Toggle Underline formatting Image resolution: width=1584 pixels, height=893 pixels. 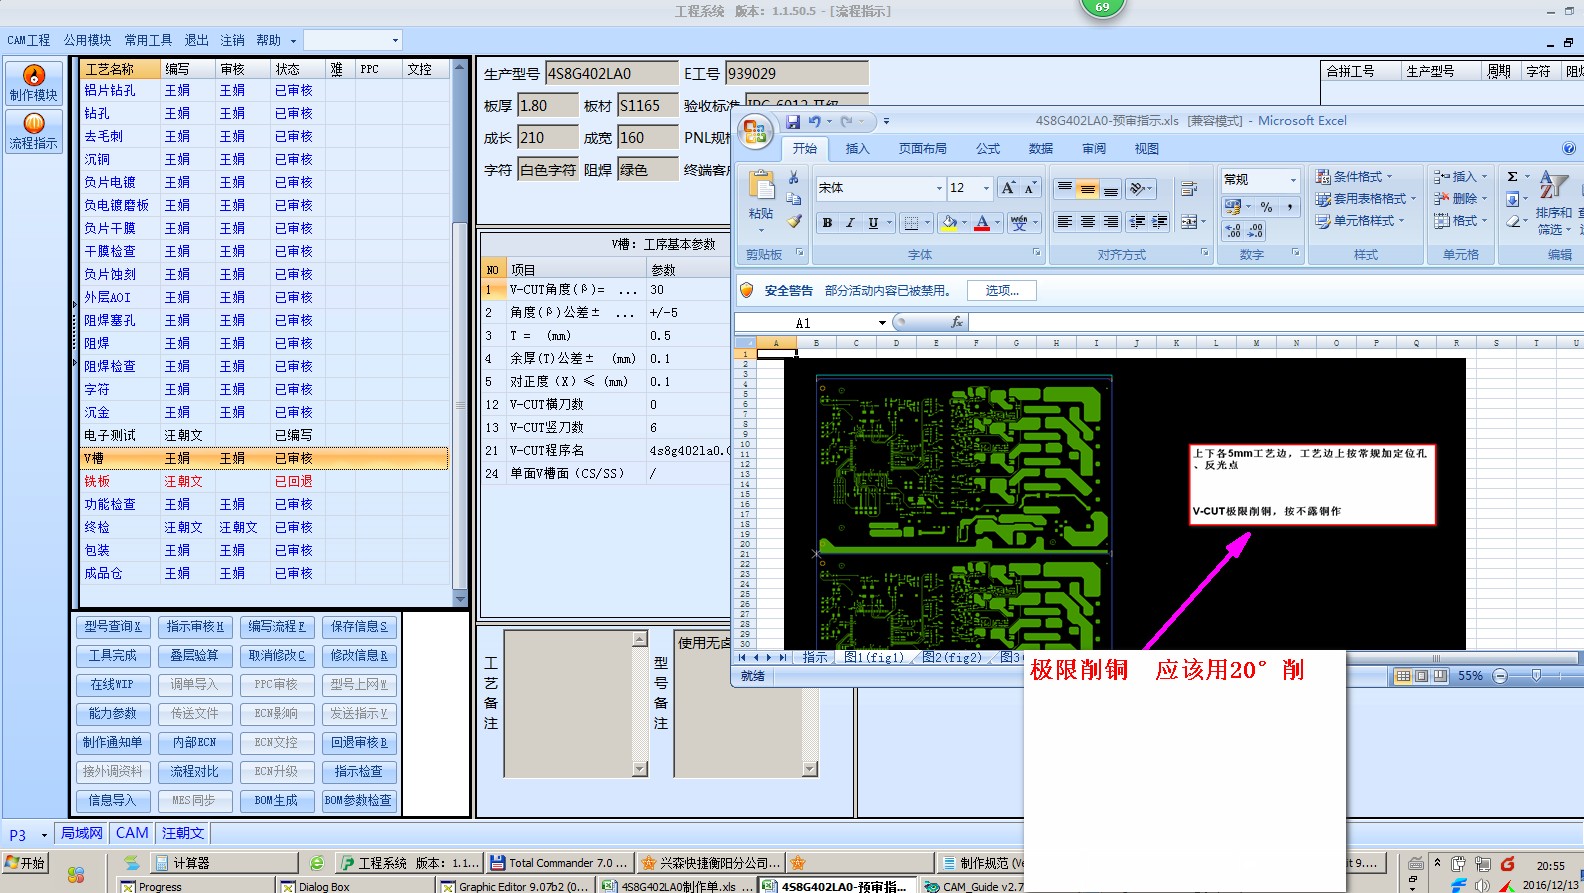pyautogui.click(x=873, y=223)
